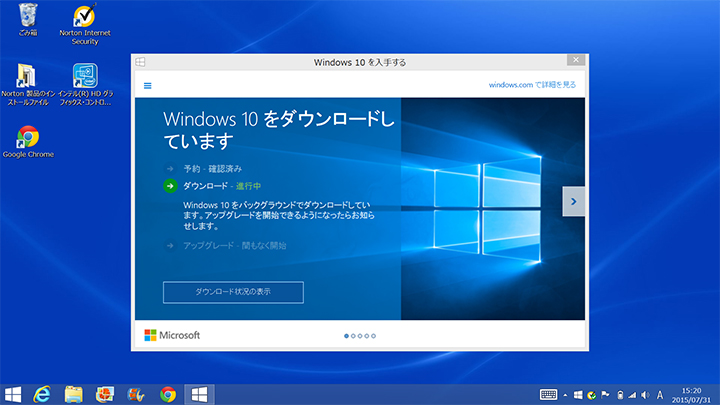
Task: Open the clock and date in taskbar
Action: [x=690, y=394]
